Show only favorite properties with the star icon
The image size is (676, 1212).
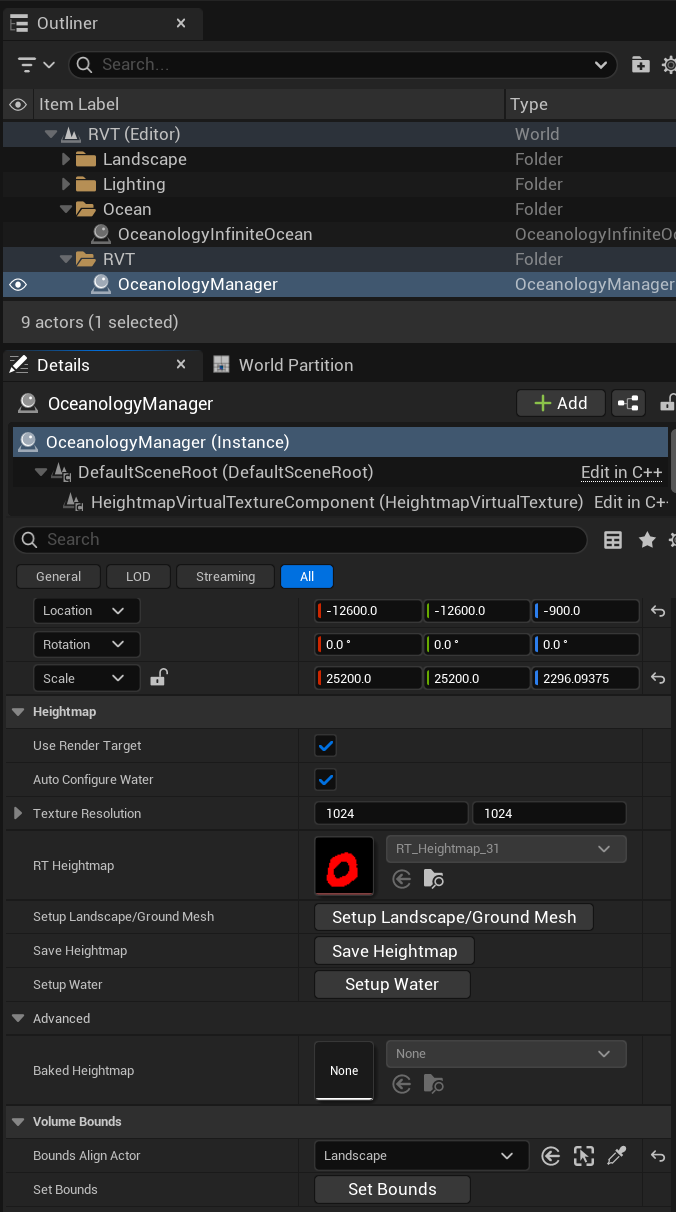click(x=647, y=540)
